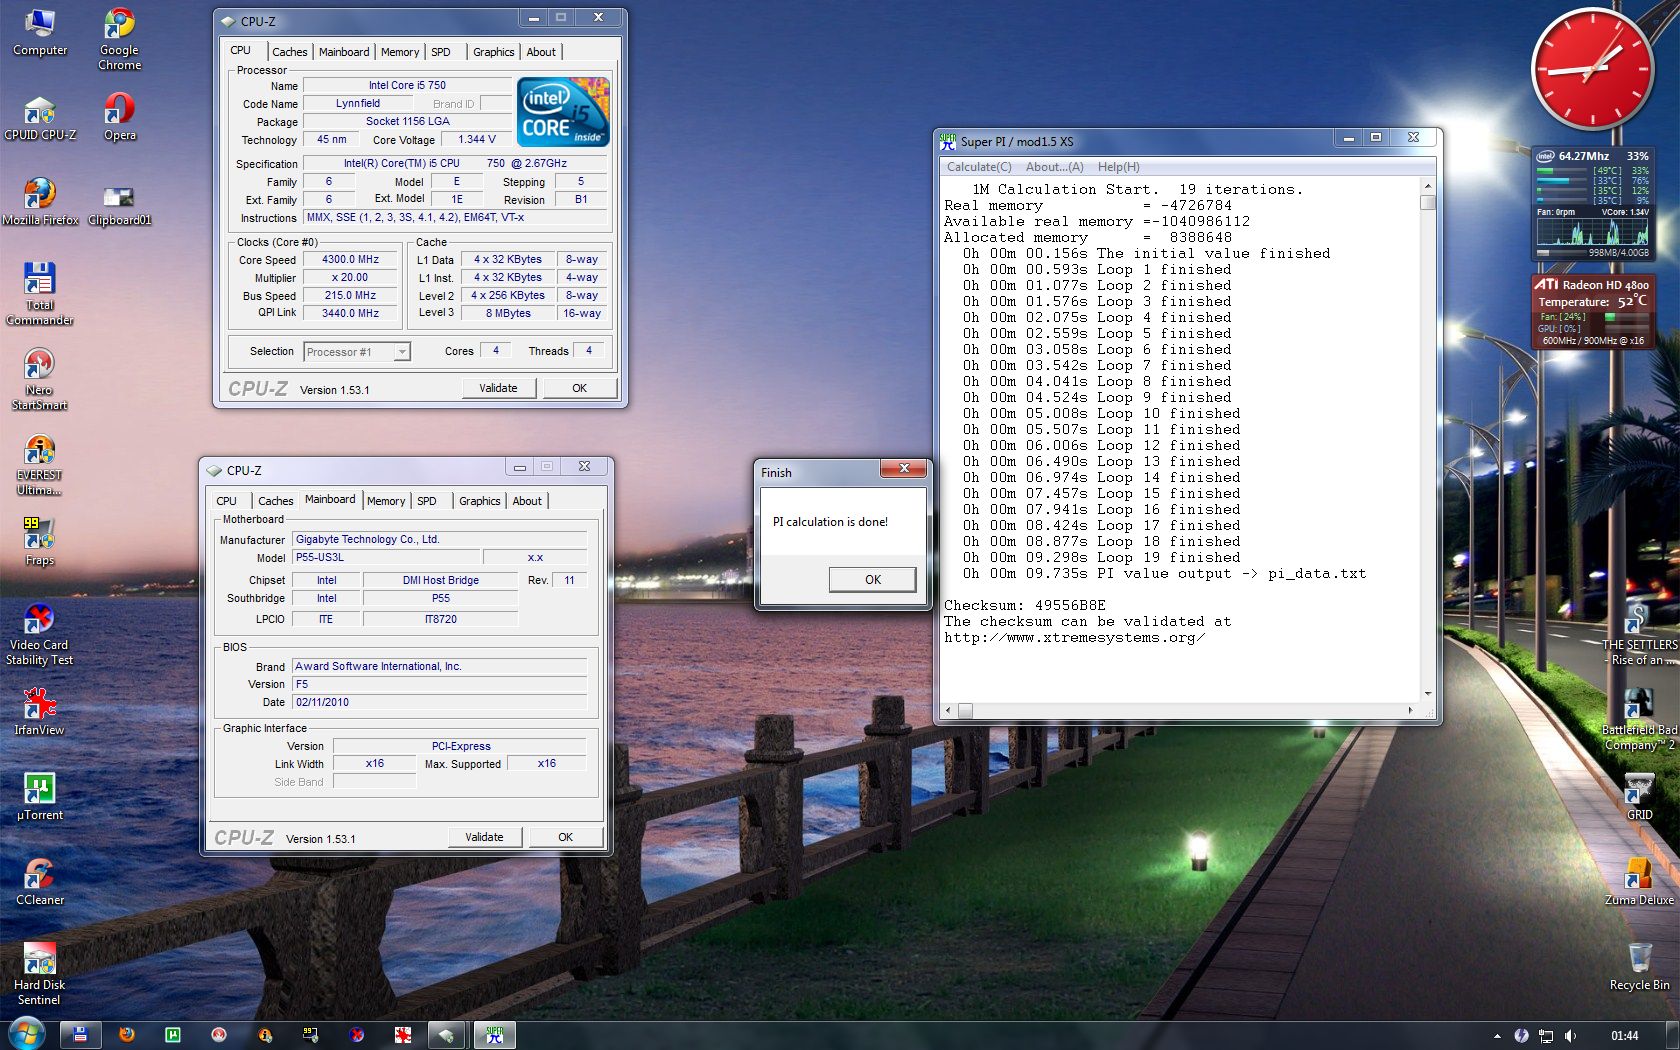
Task: Click the Checksum: 49556B8E line
Action: click(1025, 606)
